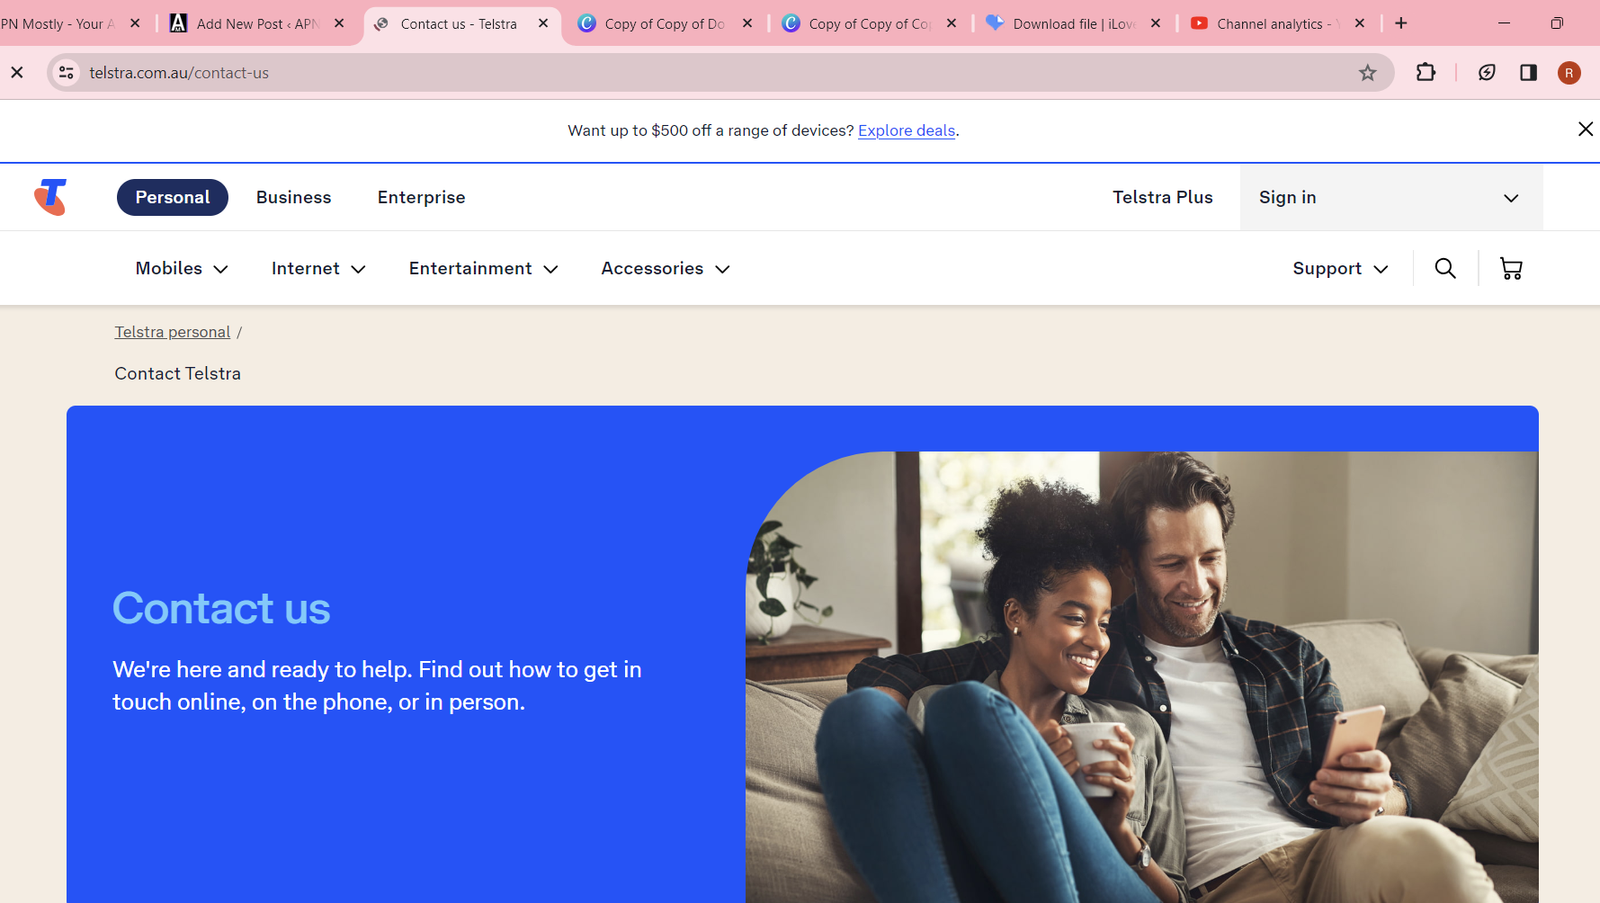Click the Telstra logo

click(48, 197)
